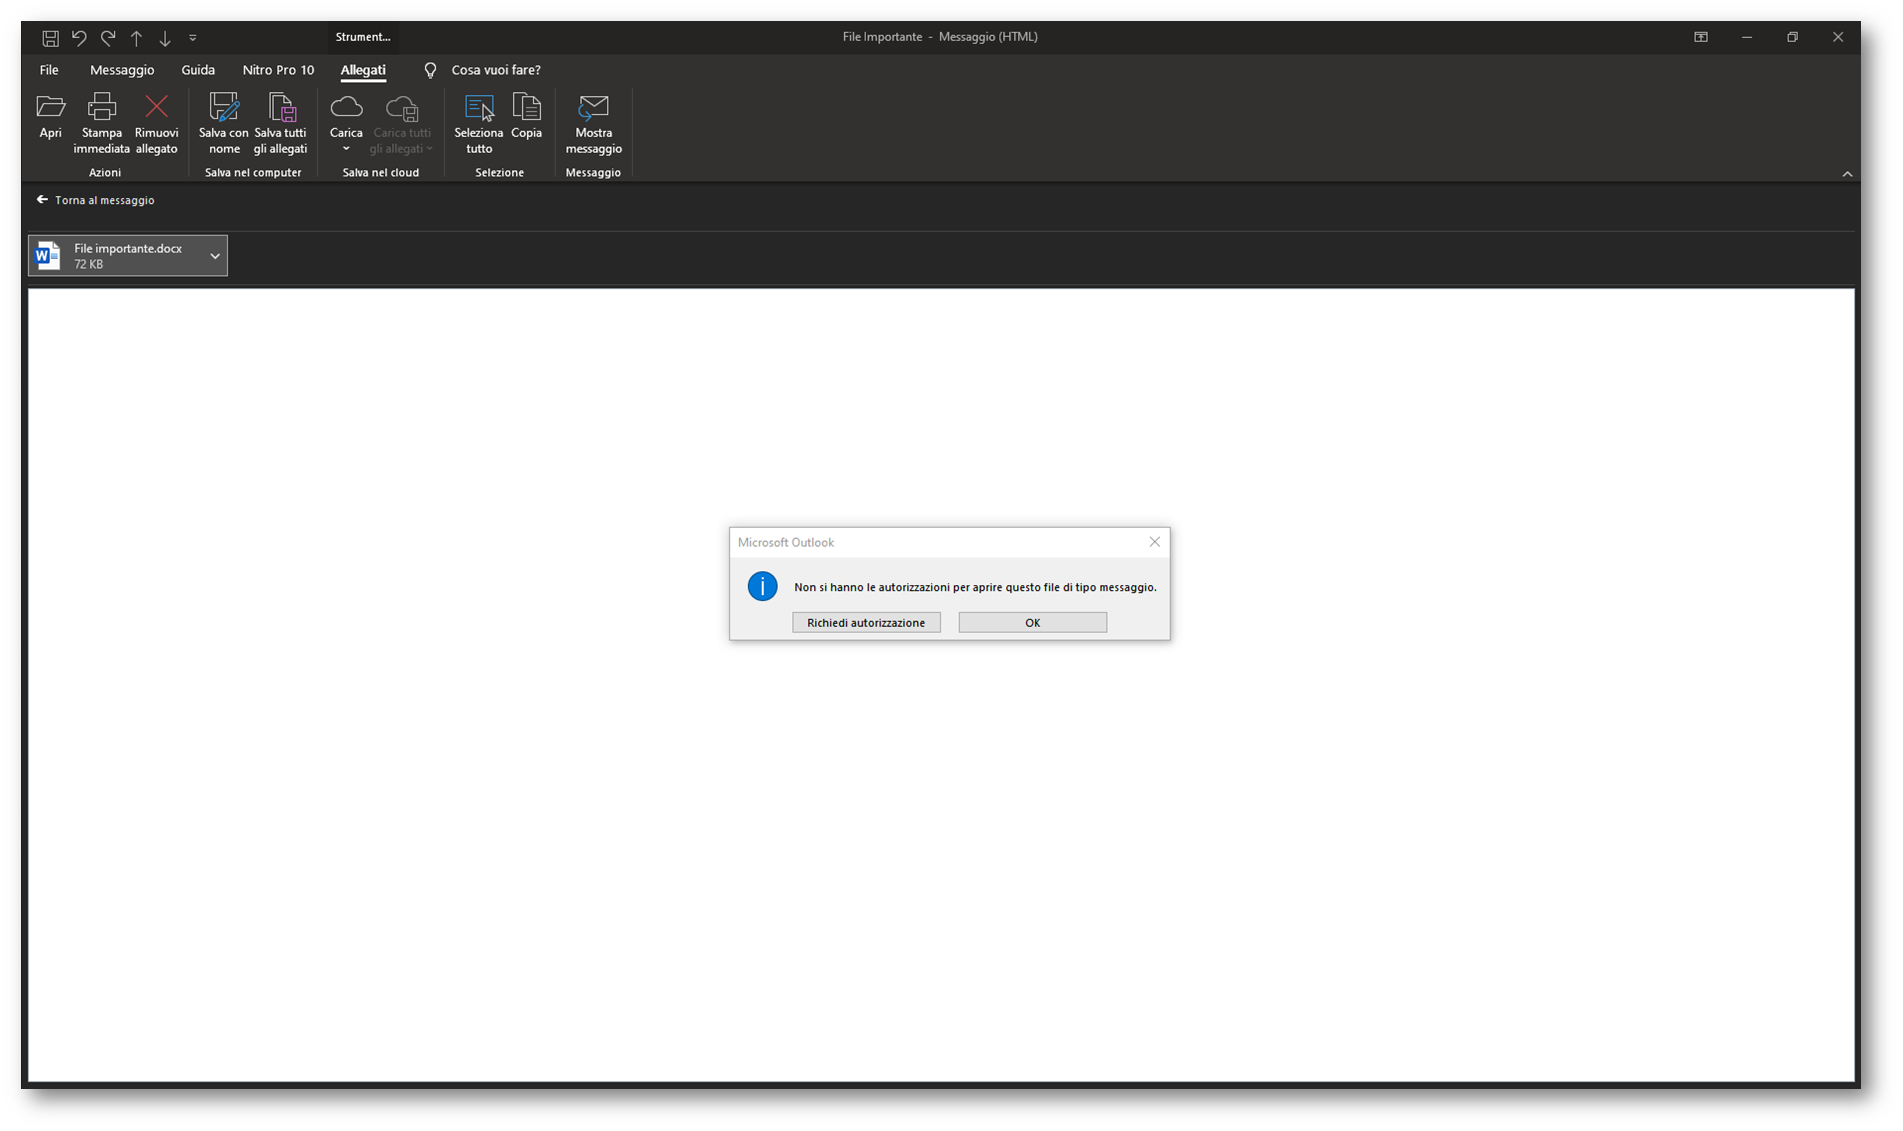Close the Microsoft Outlook dialog
The image size is (1903, 1131).
click(x=1155, y=542)
